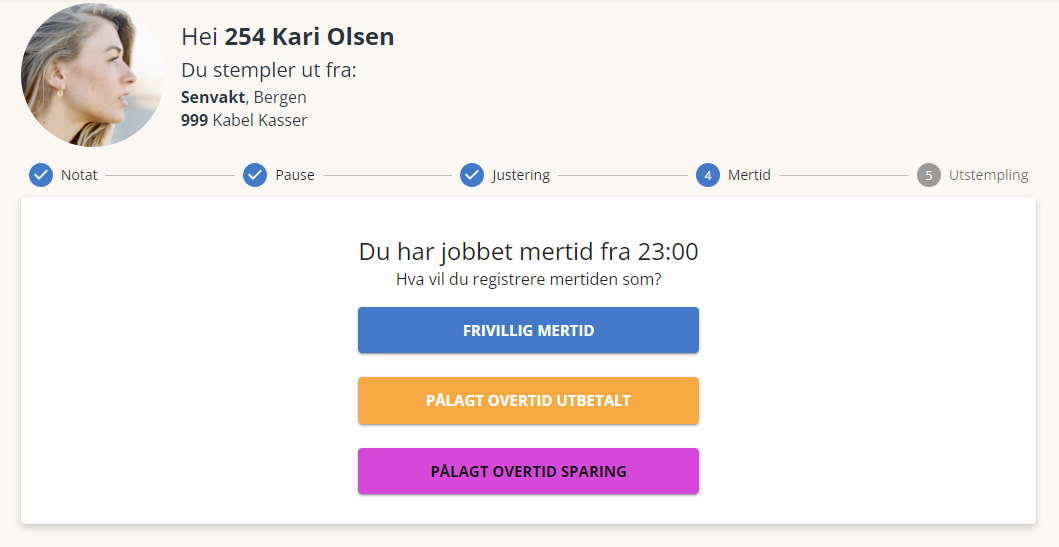The image size is (1059, 547).
Task: Click the heading Du har jobbet mertid fra 23:00
Action: pos(528,251)
